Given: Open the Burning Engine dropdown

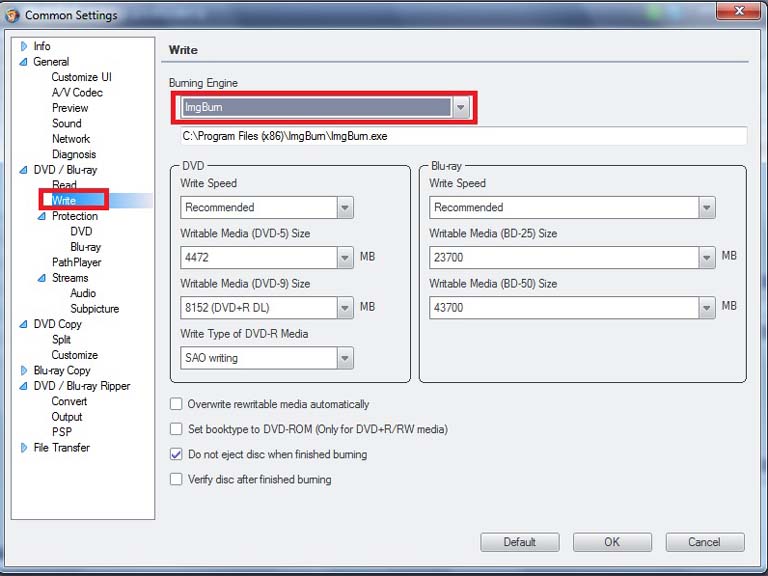Looking at the screenshot, I should 460,107.
